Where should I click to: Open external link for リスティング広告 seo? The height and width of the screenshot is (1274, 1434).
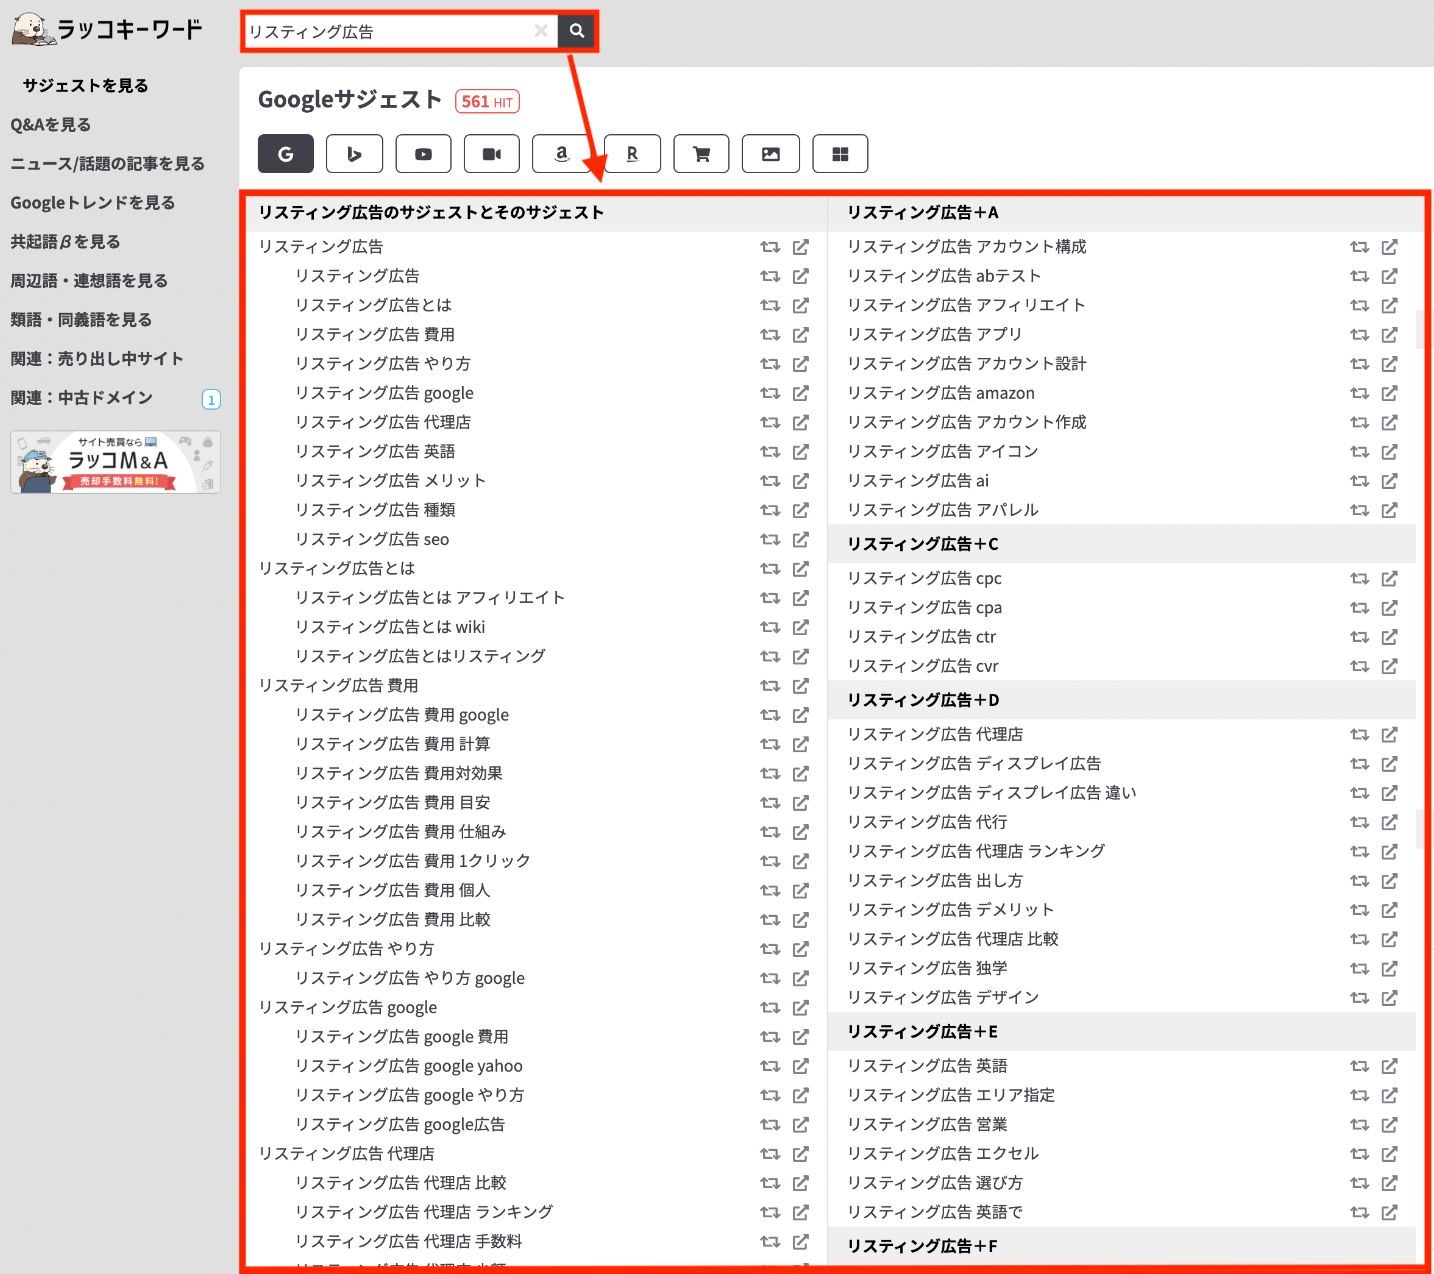(801, 540)
